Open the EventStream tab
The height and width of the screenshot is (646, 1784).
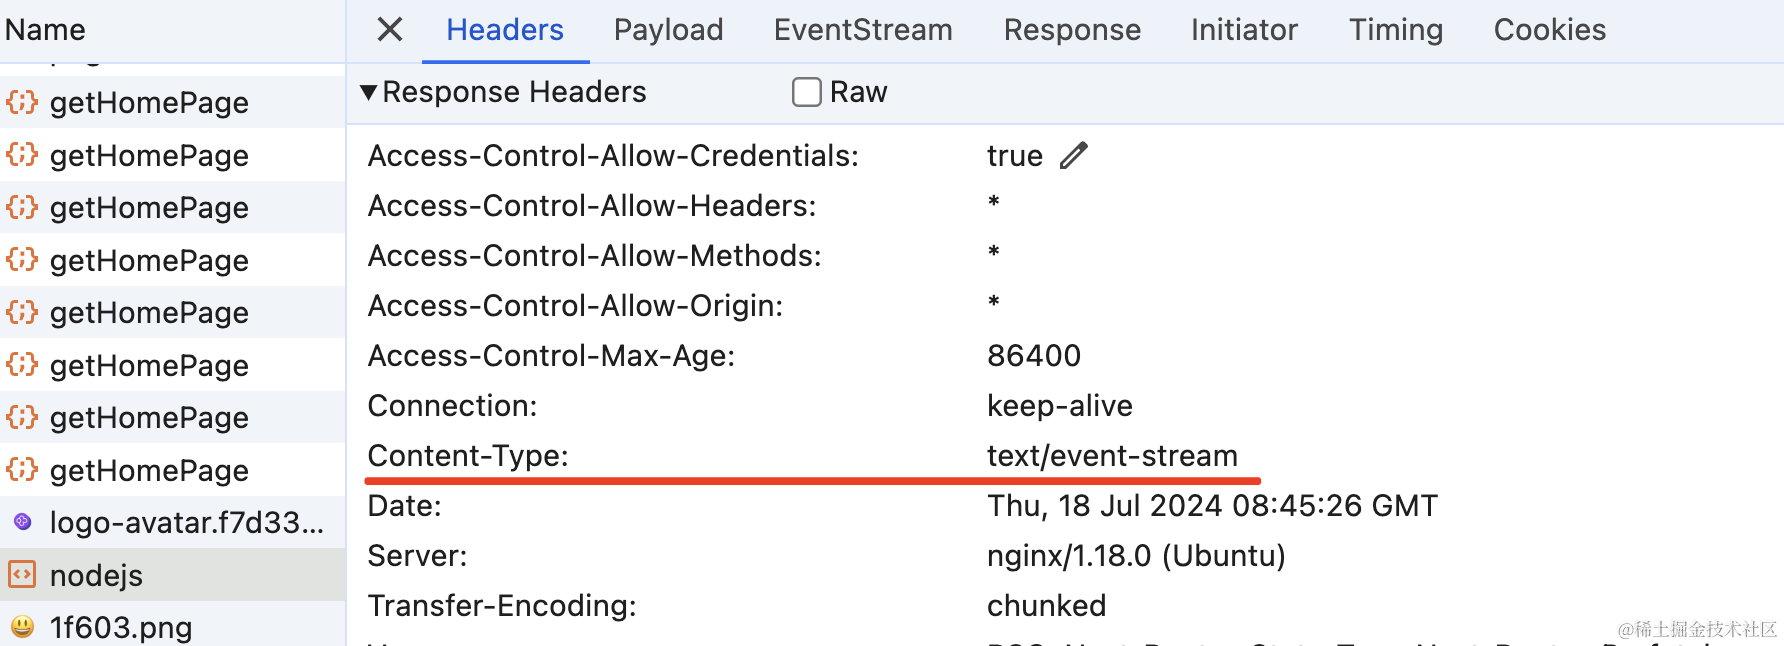[x=863, y=30]
